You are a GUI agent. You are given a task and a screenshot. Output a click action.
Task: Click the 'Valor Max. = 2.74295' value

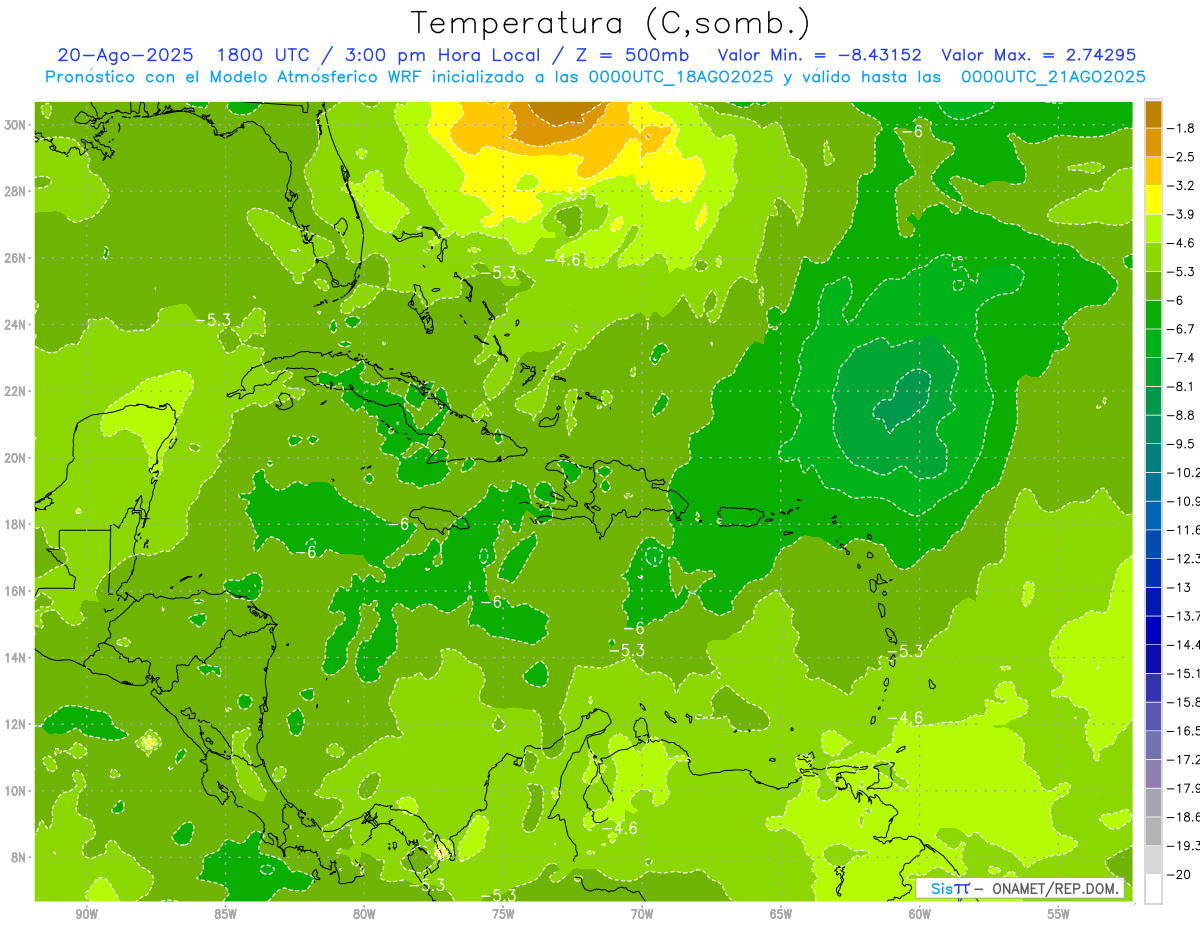tap(1039, 55)
